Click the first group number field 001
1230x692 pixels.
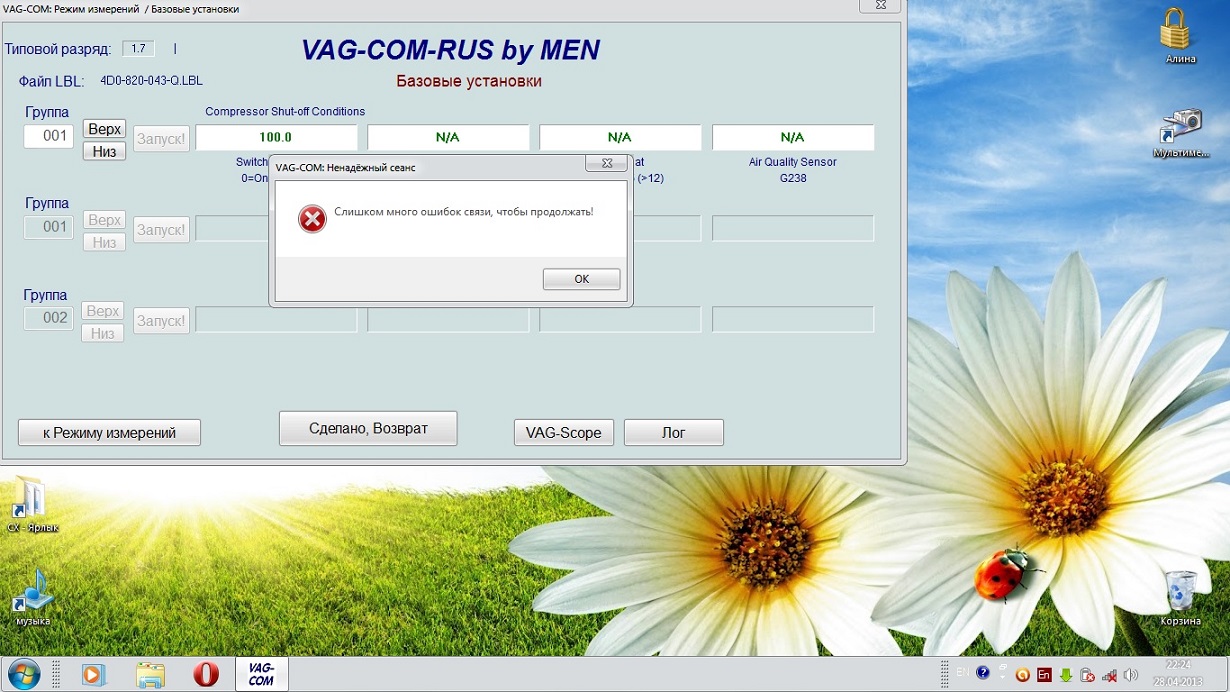point(49,136)
